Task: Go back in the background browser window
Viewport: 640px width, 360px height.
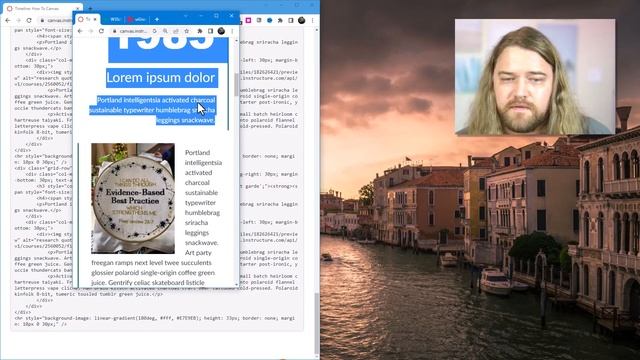Action: point(8,20)
